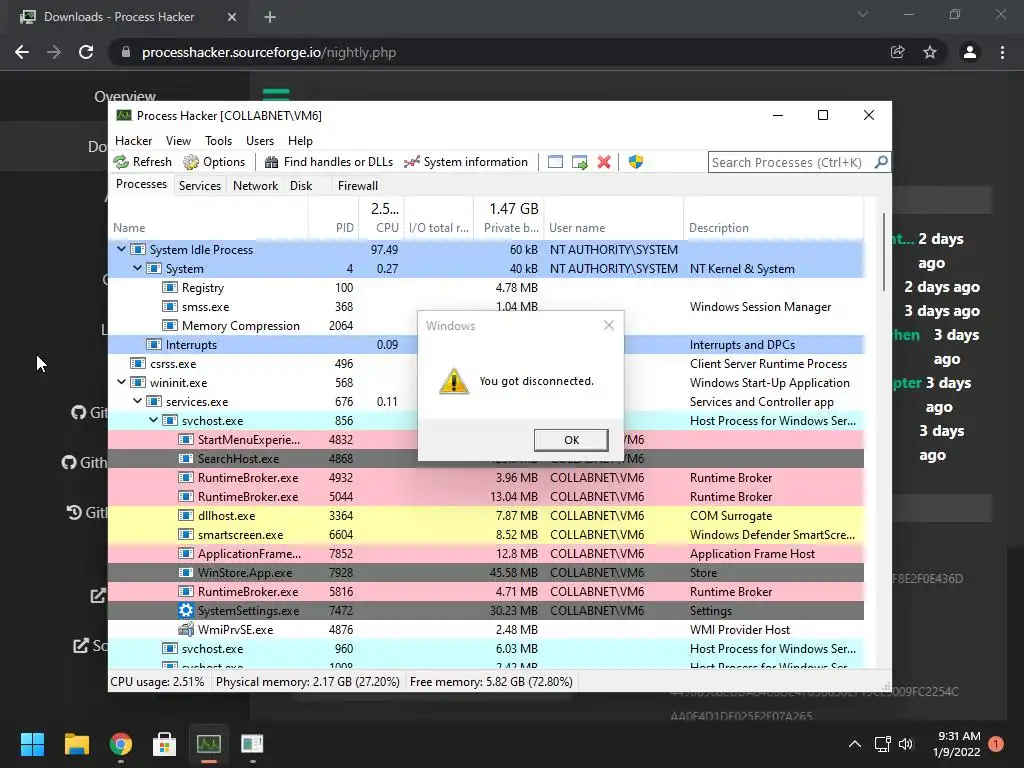1024x768 pixels.
Task: Select the smartscreen.exe process row
Action: coord(486,535)
